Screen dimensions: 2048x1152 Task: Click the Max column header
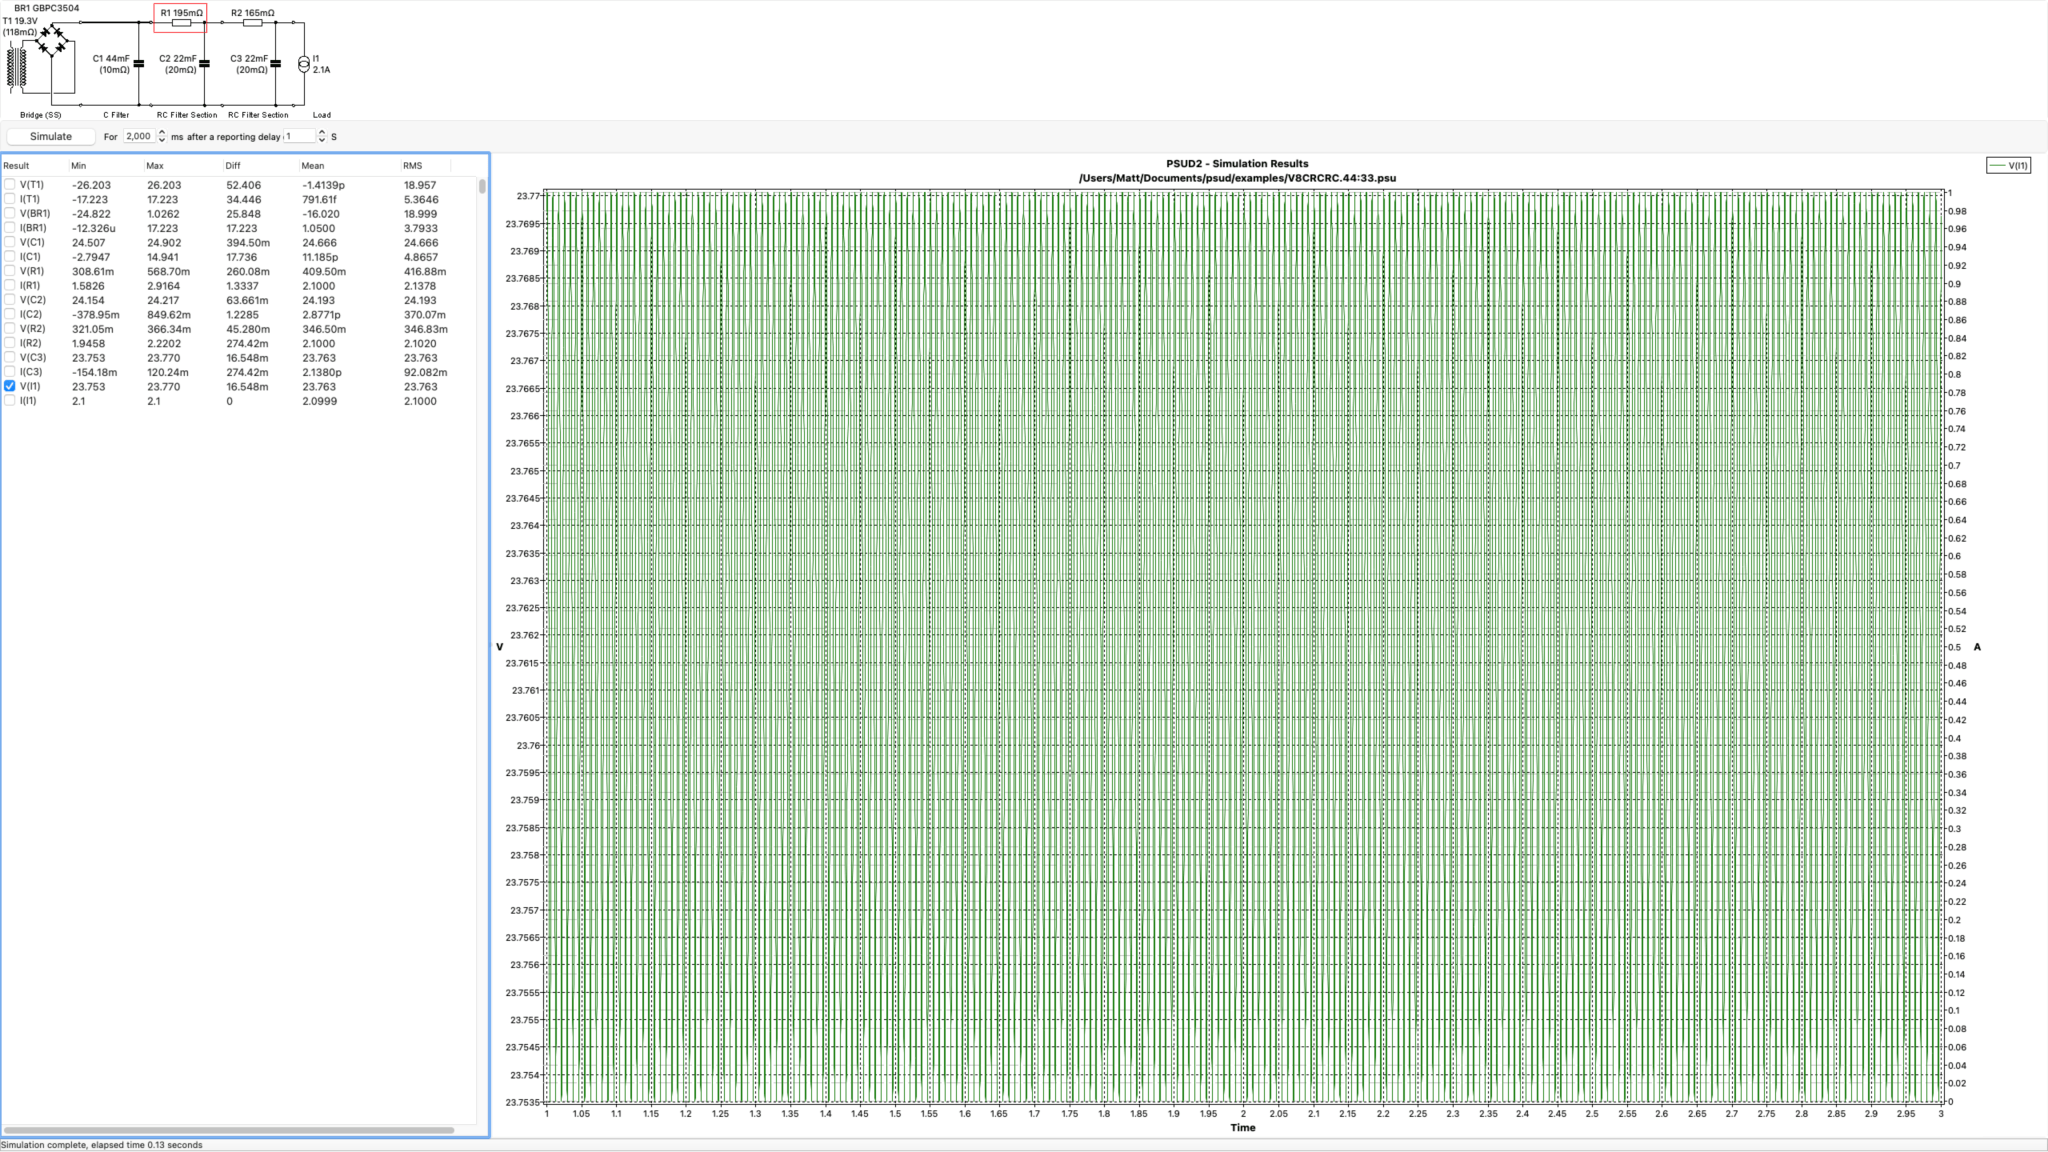(x=182, y=166)
